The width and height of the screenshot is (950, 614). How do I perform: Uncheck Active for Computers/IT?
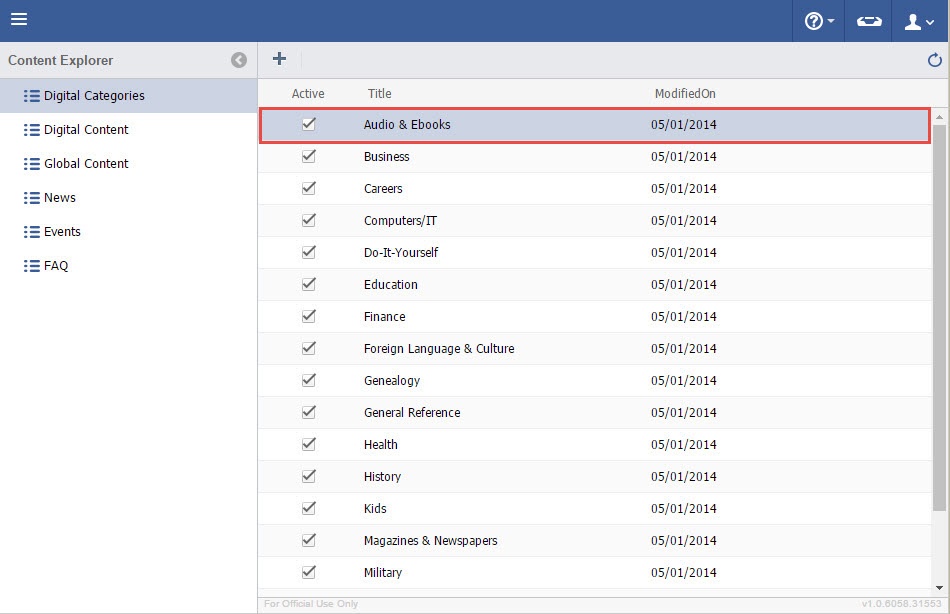309,220
